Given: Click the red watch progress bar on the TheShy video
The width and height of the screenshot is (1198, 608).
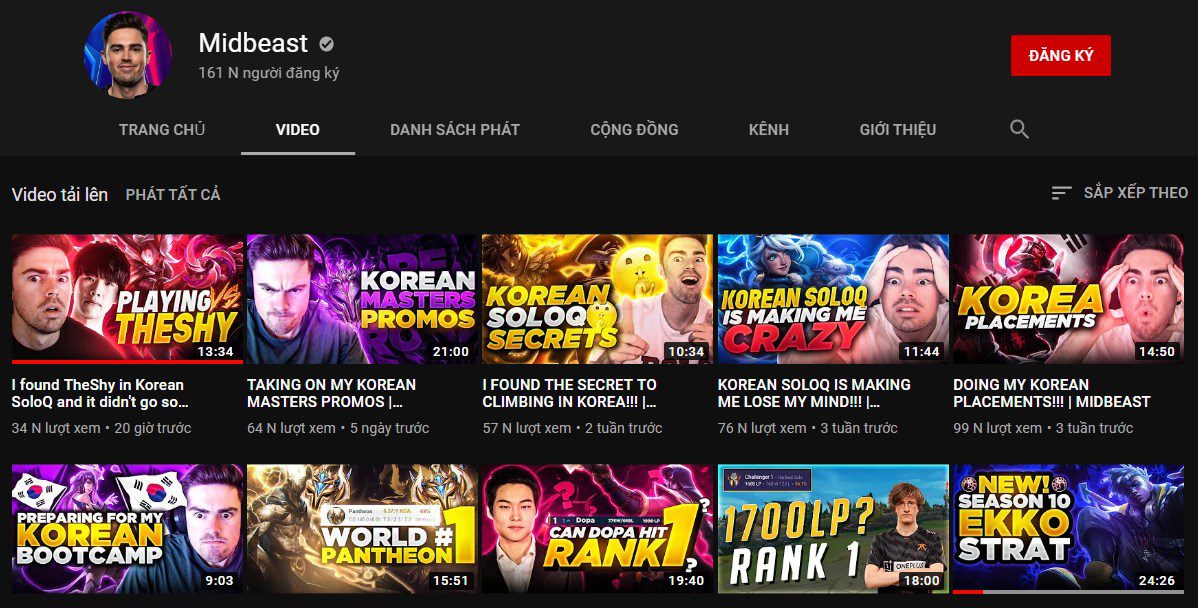Looking at the screenshot, I should 128,362.
